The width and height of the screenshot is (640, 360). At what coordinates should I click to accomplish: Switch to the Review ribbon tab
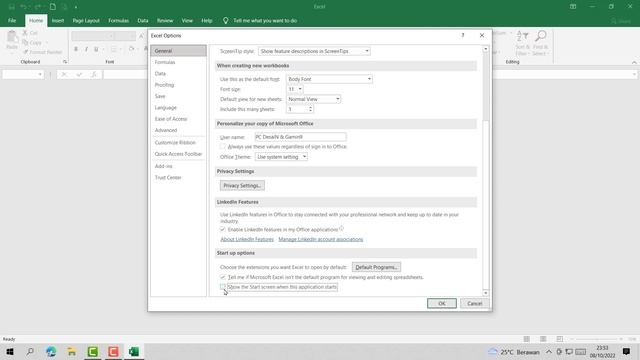tap(165, 20)
